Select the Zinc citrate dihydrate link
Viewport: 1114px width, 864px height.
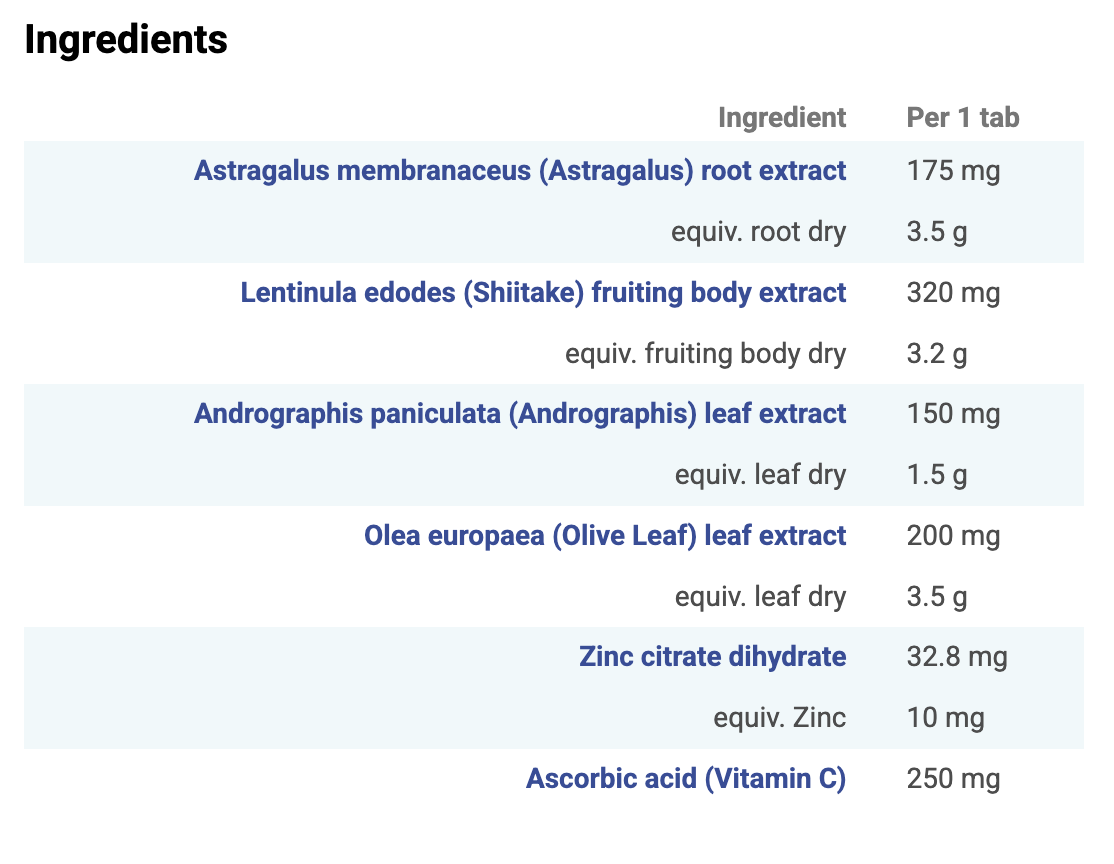pyautogui.click(x=712, y=657)
